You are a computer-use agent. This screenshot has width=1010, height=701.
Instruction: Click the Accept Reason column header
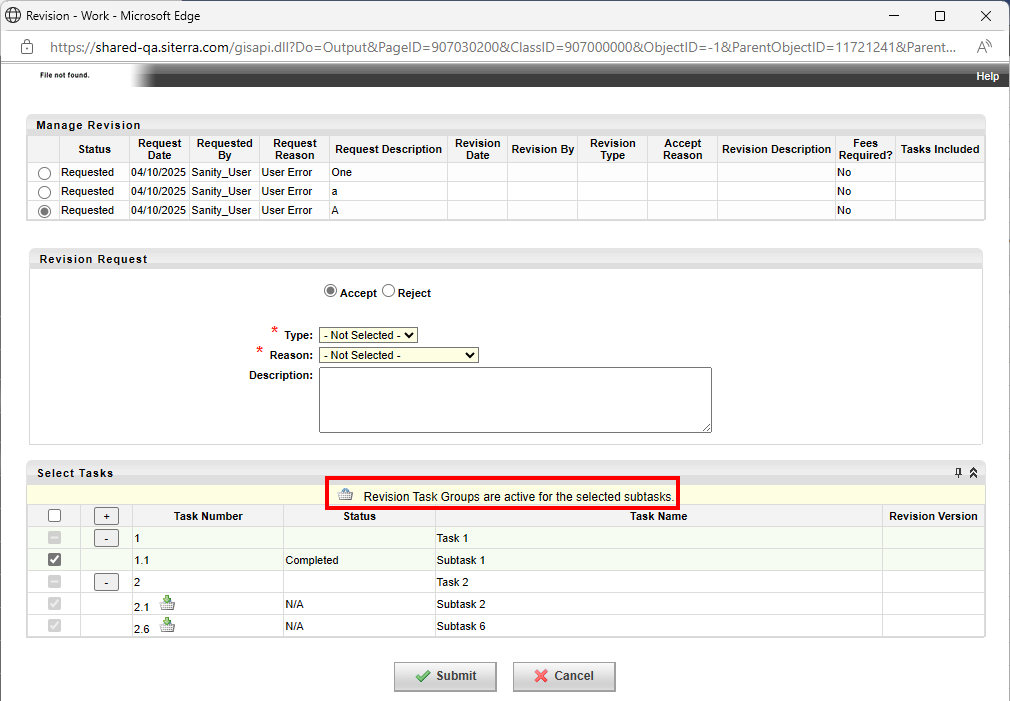coord(683,149)
